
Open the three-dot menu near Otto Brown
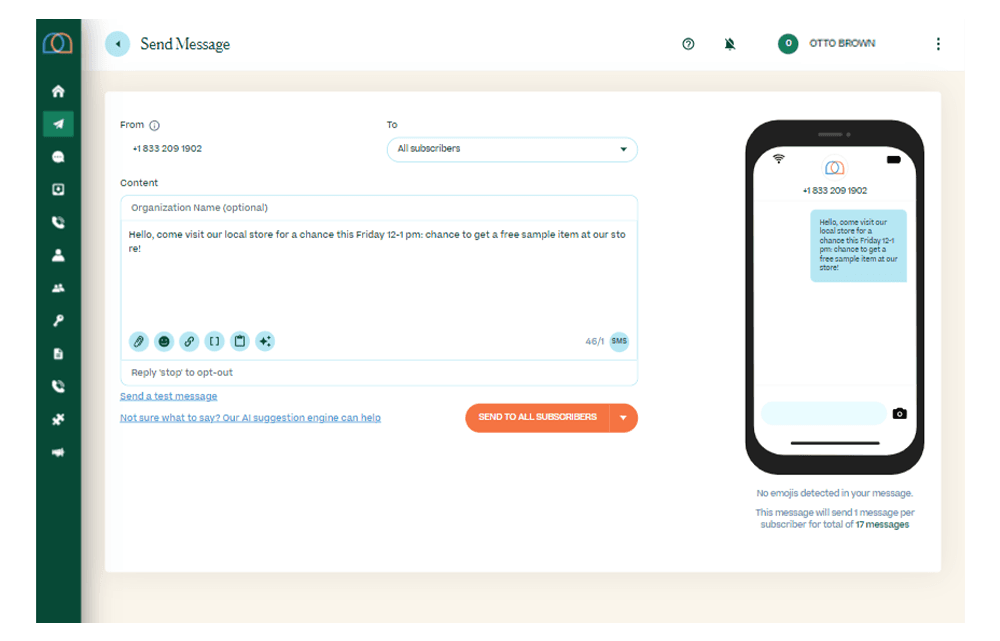tap(938, 43)
